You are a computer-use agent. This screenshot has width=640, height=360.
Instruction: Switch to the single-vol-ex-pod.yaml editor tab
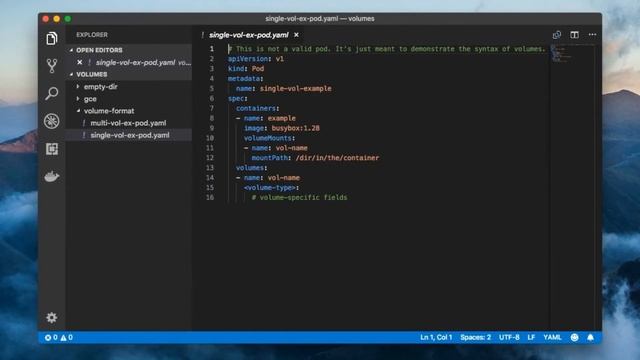click(249, 35)
